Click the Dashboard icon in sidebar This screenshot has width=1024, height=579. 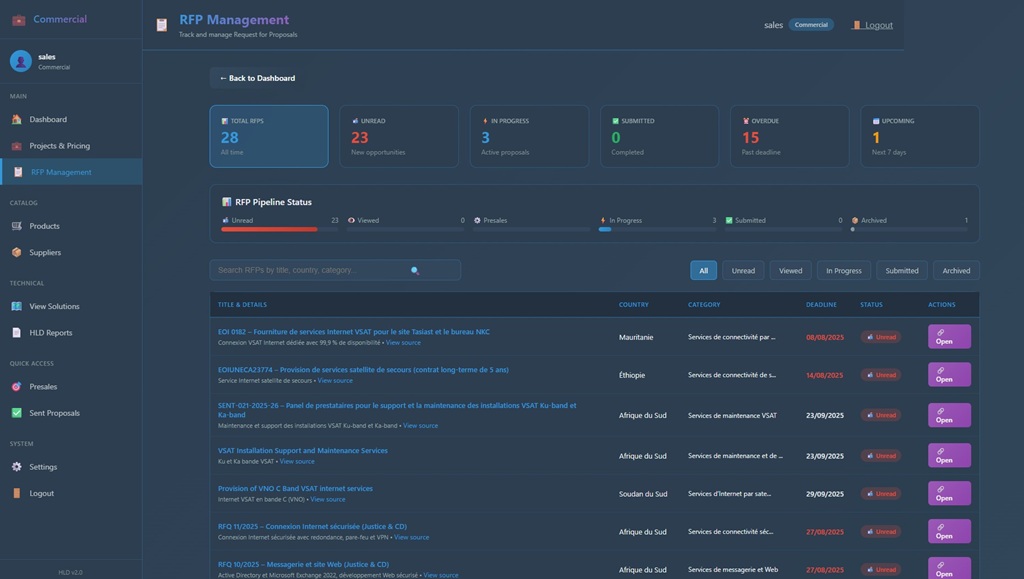pyautogui.click(x=16, y=120)
